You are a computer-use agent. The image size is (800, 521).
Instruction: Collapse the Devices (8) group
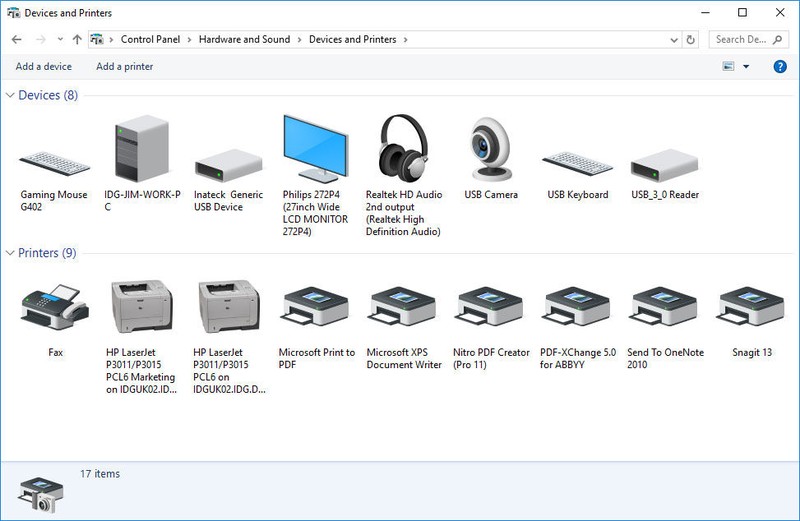pos(11,96)
